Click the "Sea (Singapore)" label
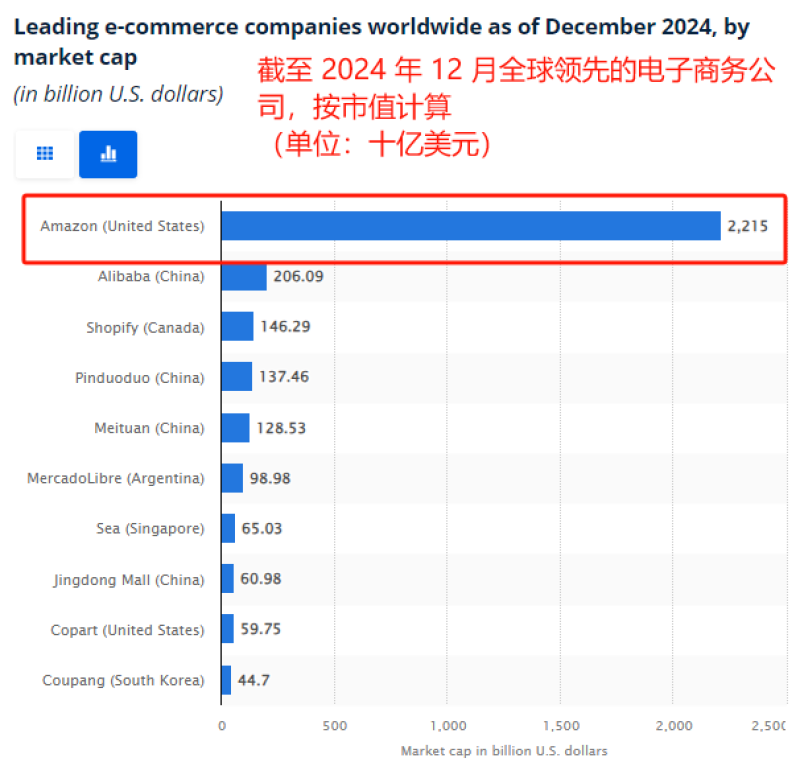The height and width of the screenshot is (762, 800). (x=151, y=528)
